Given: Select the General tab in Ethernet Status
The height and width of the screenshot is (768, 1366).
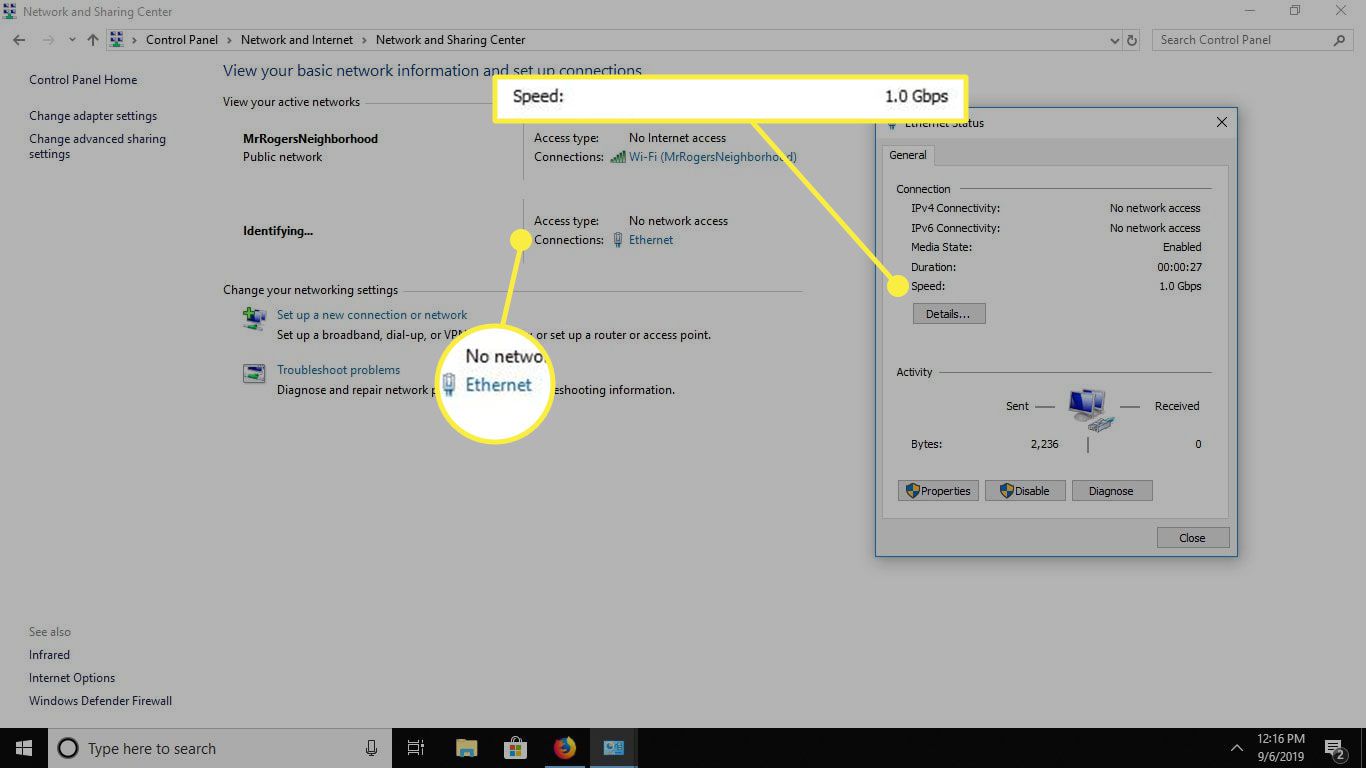Looking at the screenshot, I should pyautogui.click(x=908, y=155).
